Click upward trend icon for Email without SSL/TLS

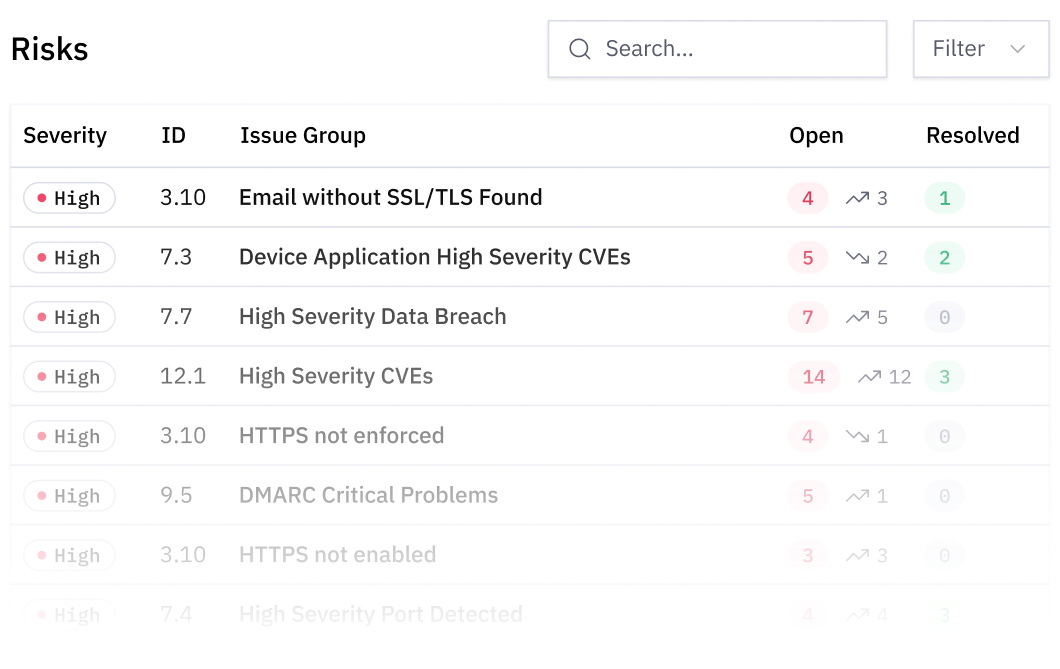tap(857, 198)
